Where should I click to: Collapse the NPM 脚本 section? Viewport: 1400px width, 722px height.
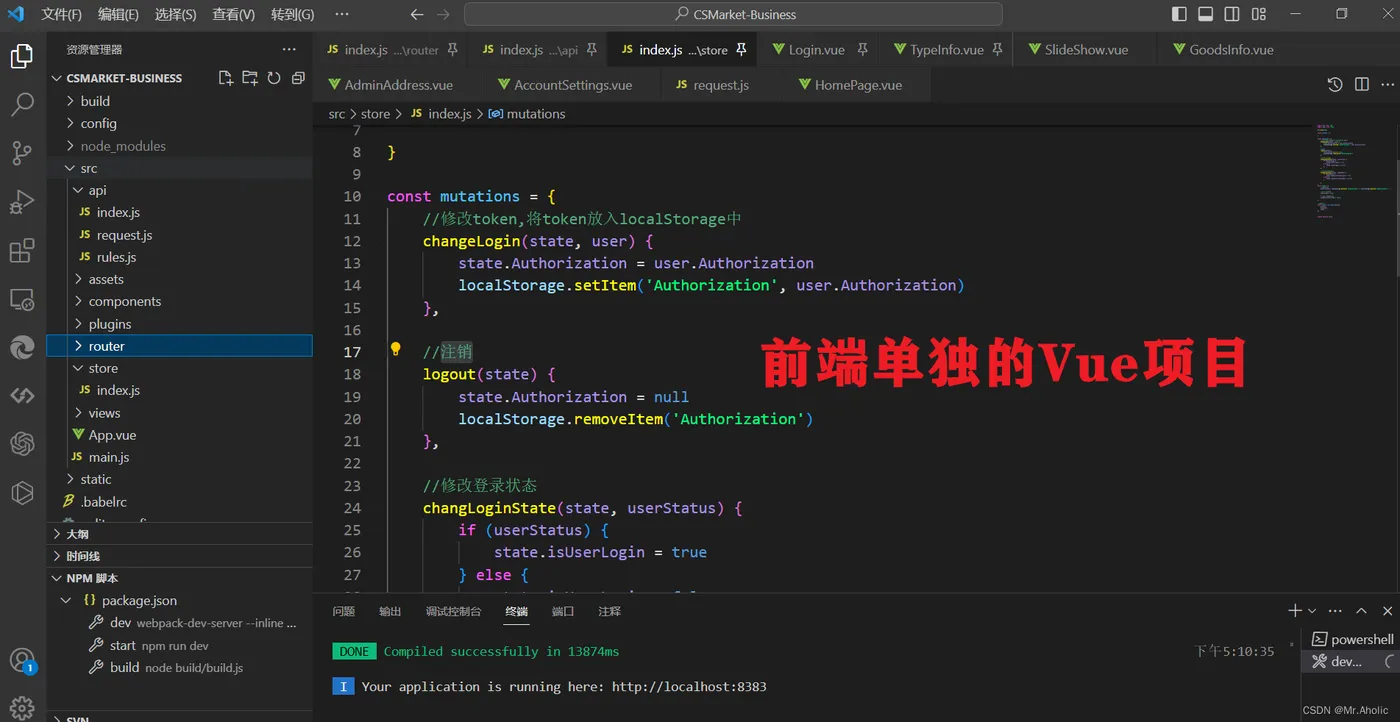click(180, 578)
